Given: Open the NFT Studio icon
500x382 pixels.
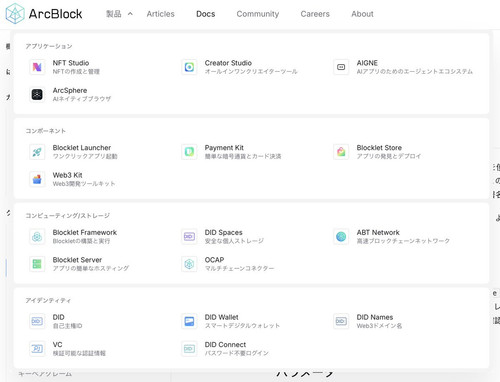Looking at the screenshot, I should 37,67.
